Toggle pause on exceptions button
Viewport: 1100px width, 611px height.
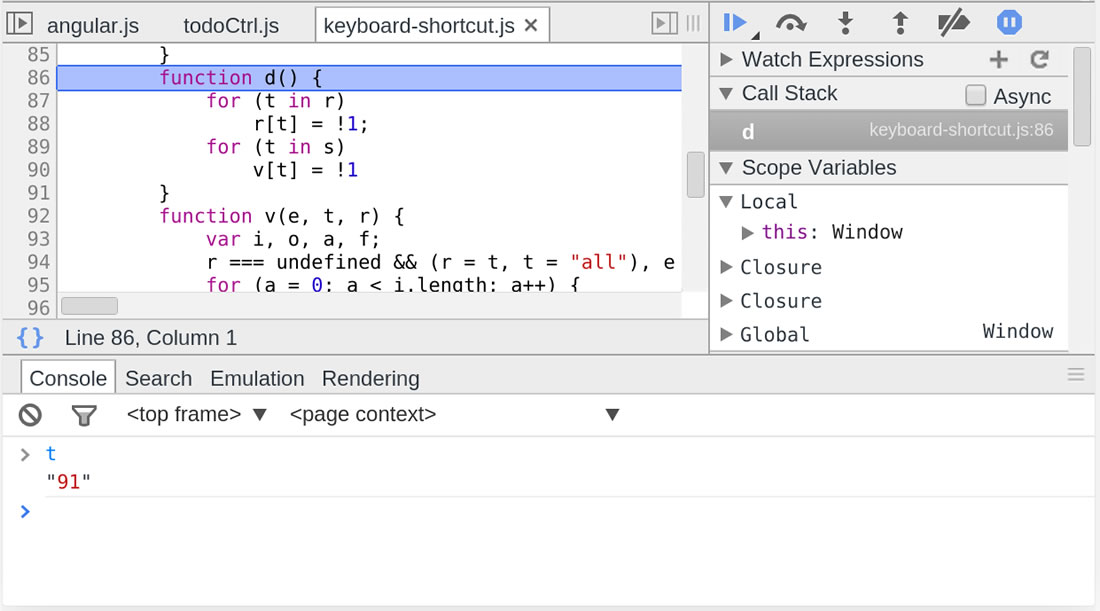pyautogui.click(x=1009, y=23)
